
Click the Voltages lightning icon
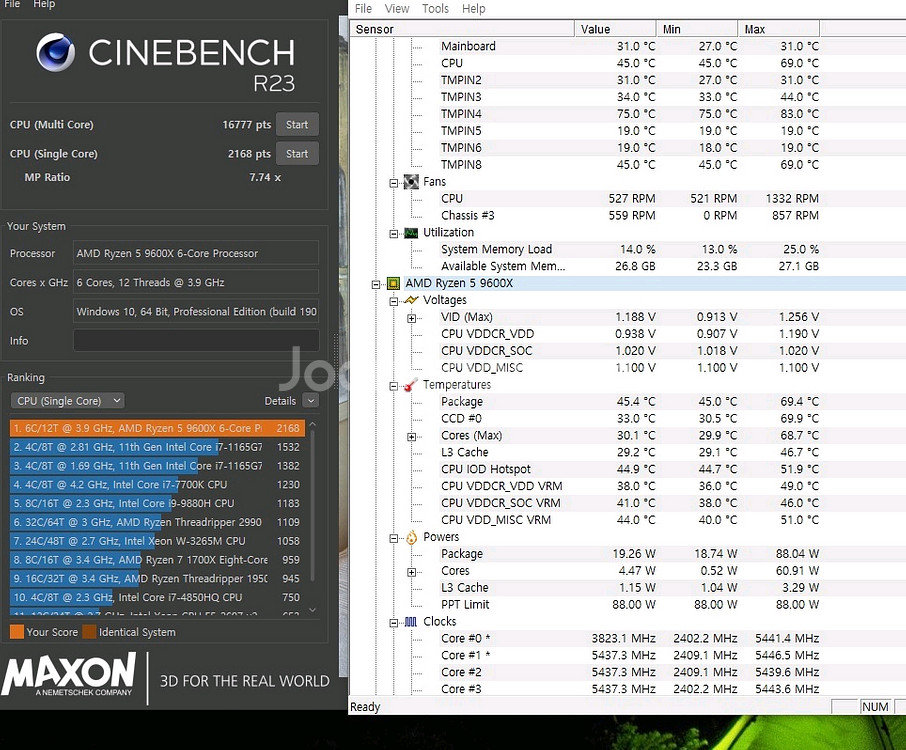click(x=412, y=300)
